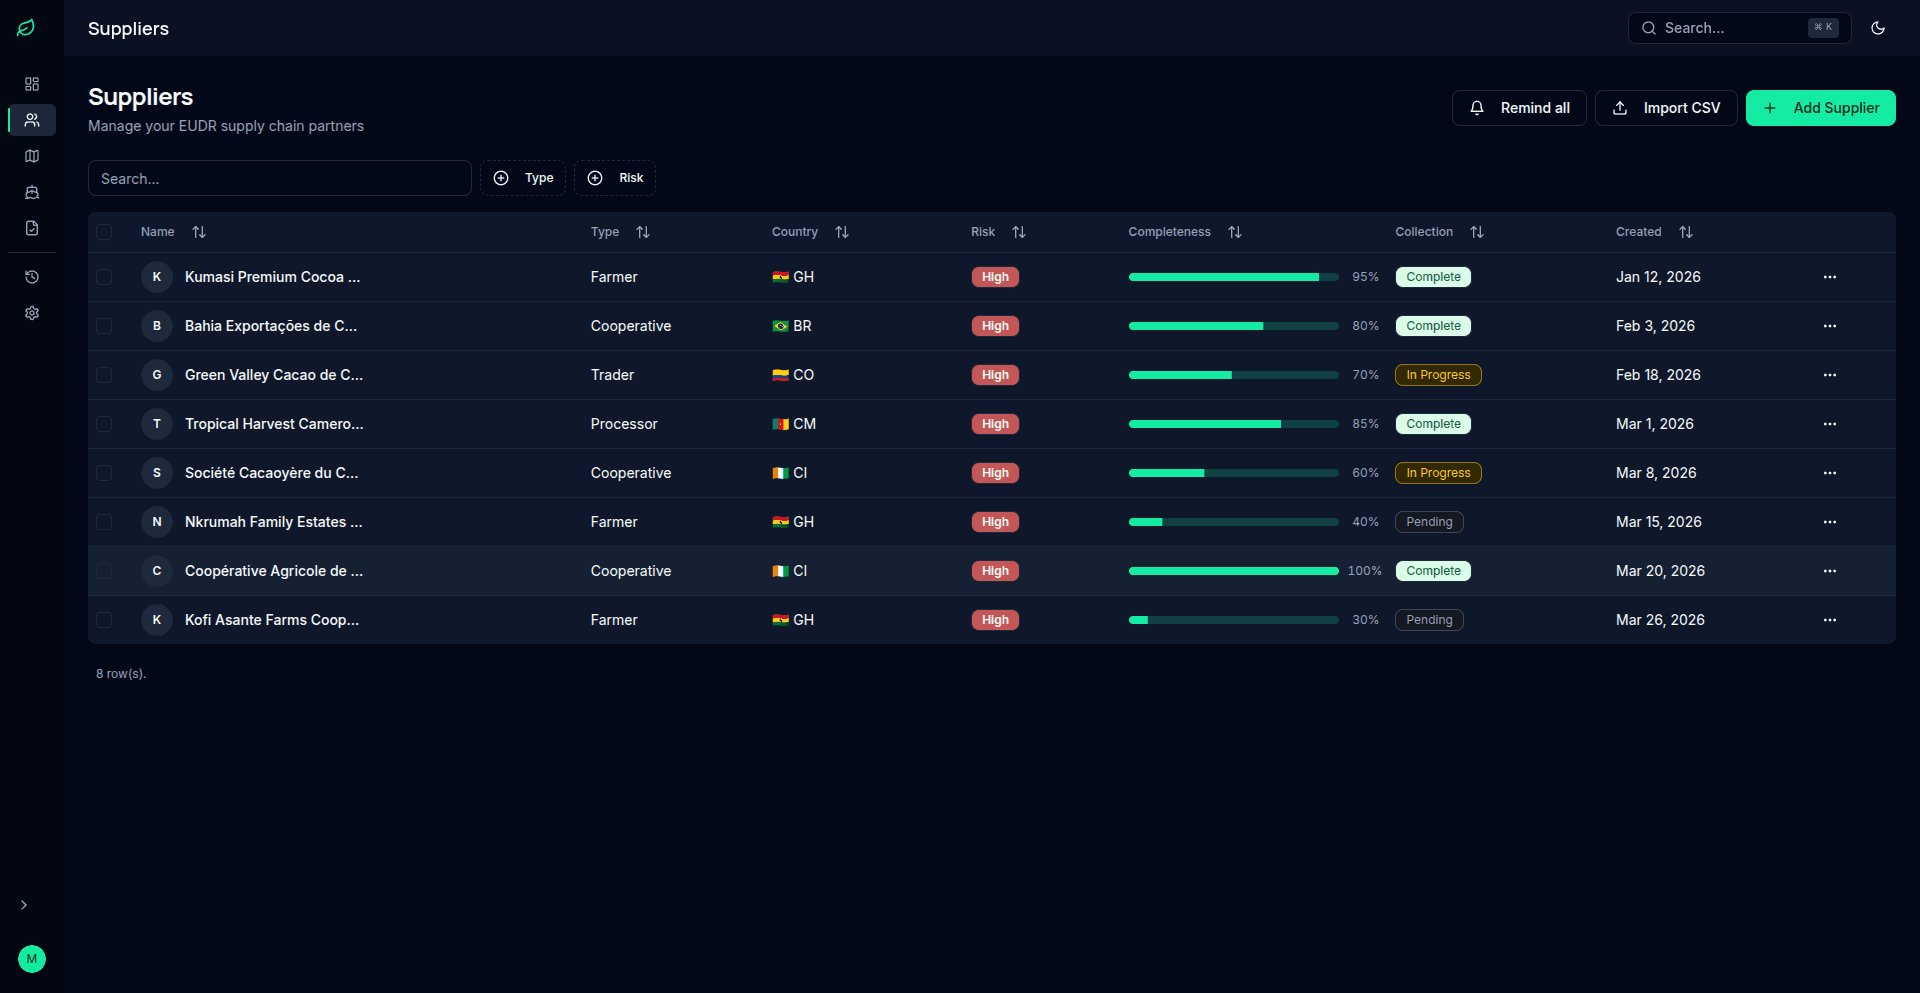The image size is (1920, 993).
Task: Click the Add Supplier button
Action: 1820,107
